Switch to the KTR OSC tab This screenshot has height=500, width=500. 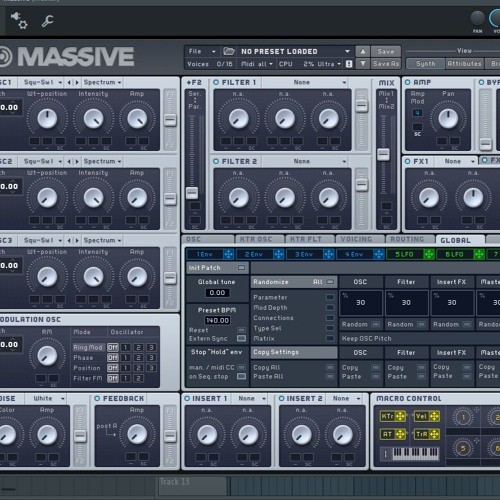coord(259,239)
